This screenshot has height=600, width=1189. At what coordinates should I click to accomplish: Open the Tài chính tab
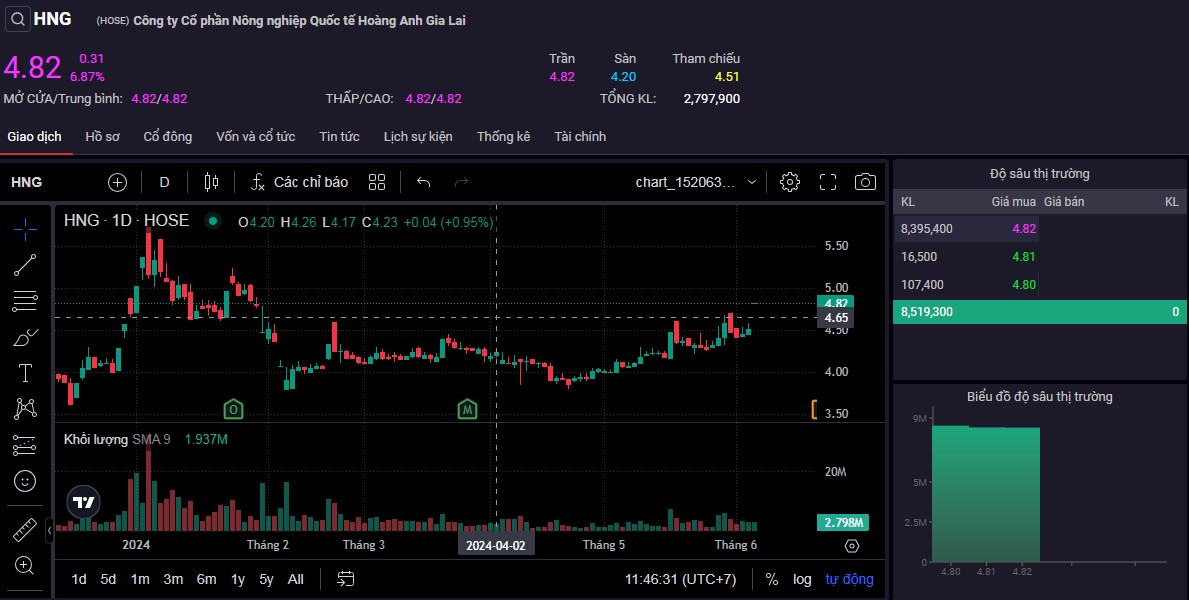(580, 137)
